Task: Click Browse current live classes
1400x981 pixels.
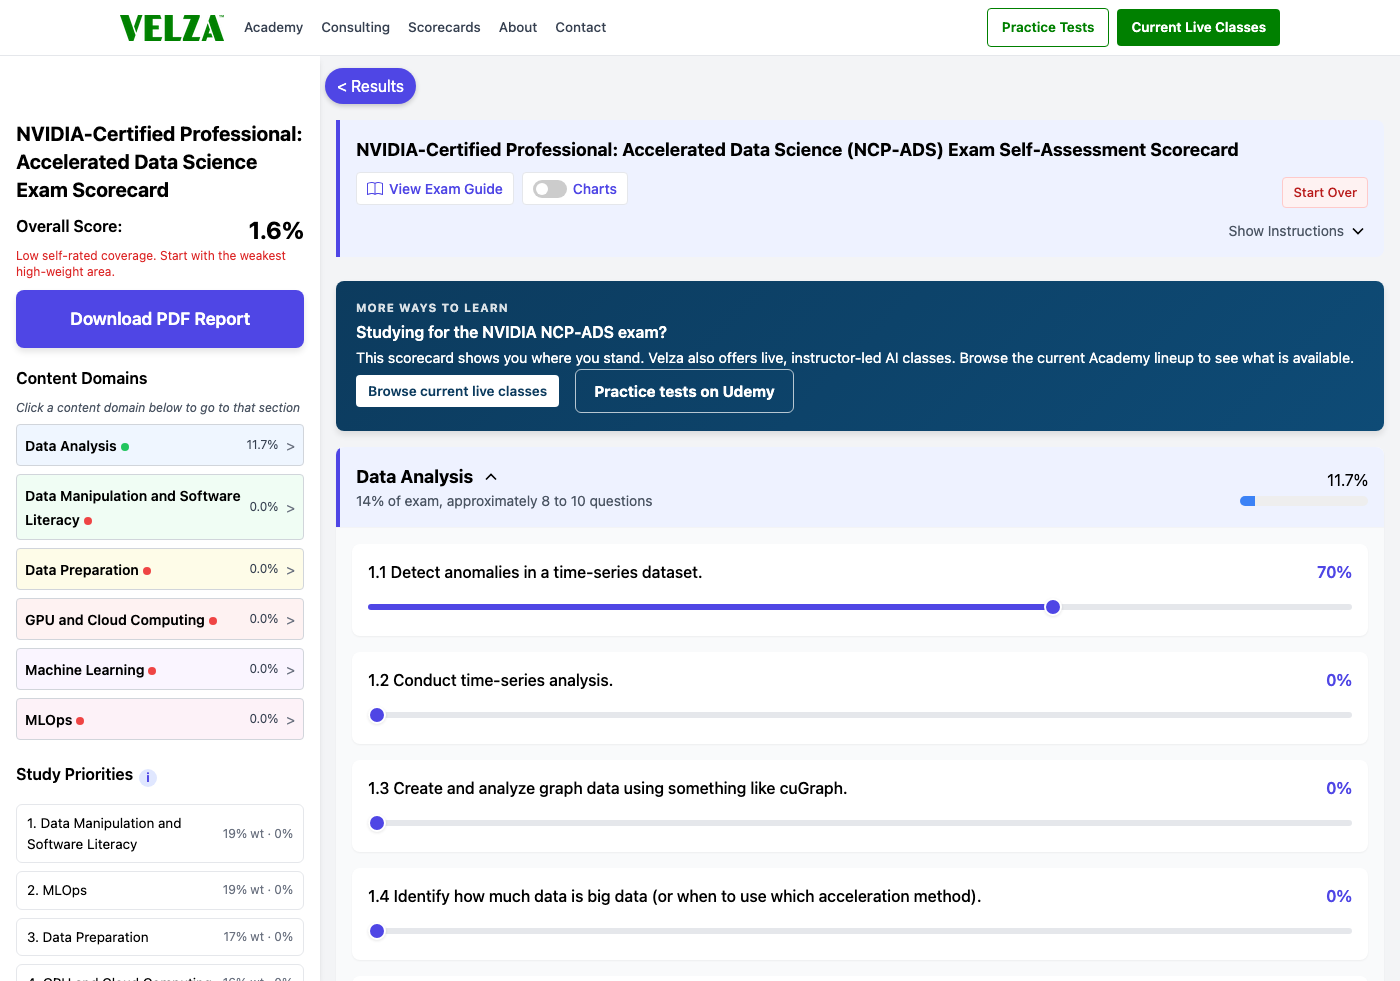Action: click(x=457, y=391)
